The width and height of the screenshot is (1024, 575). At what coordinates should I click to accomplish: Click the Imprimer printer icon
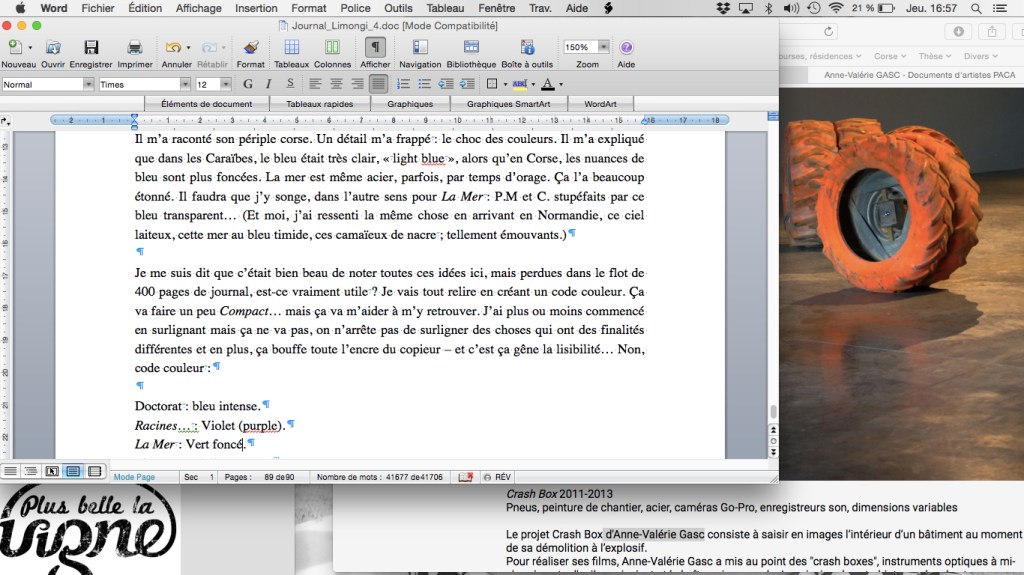point(135,48)
